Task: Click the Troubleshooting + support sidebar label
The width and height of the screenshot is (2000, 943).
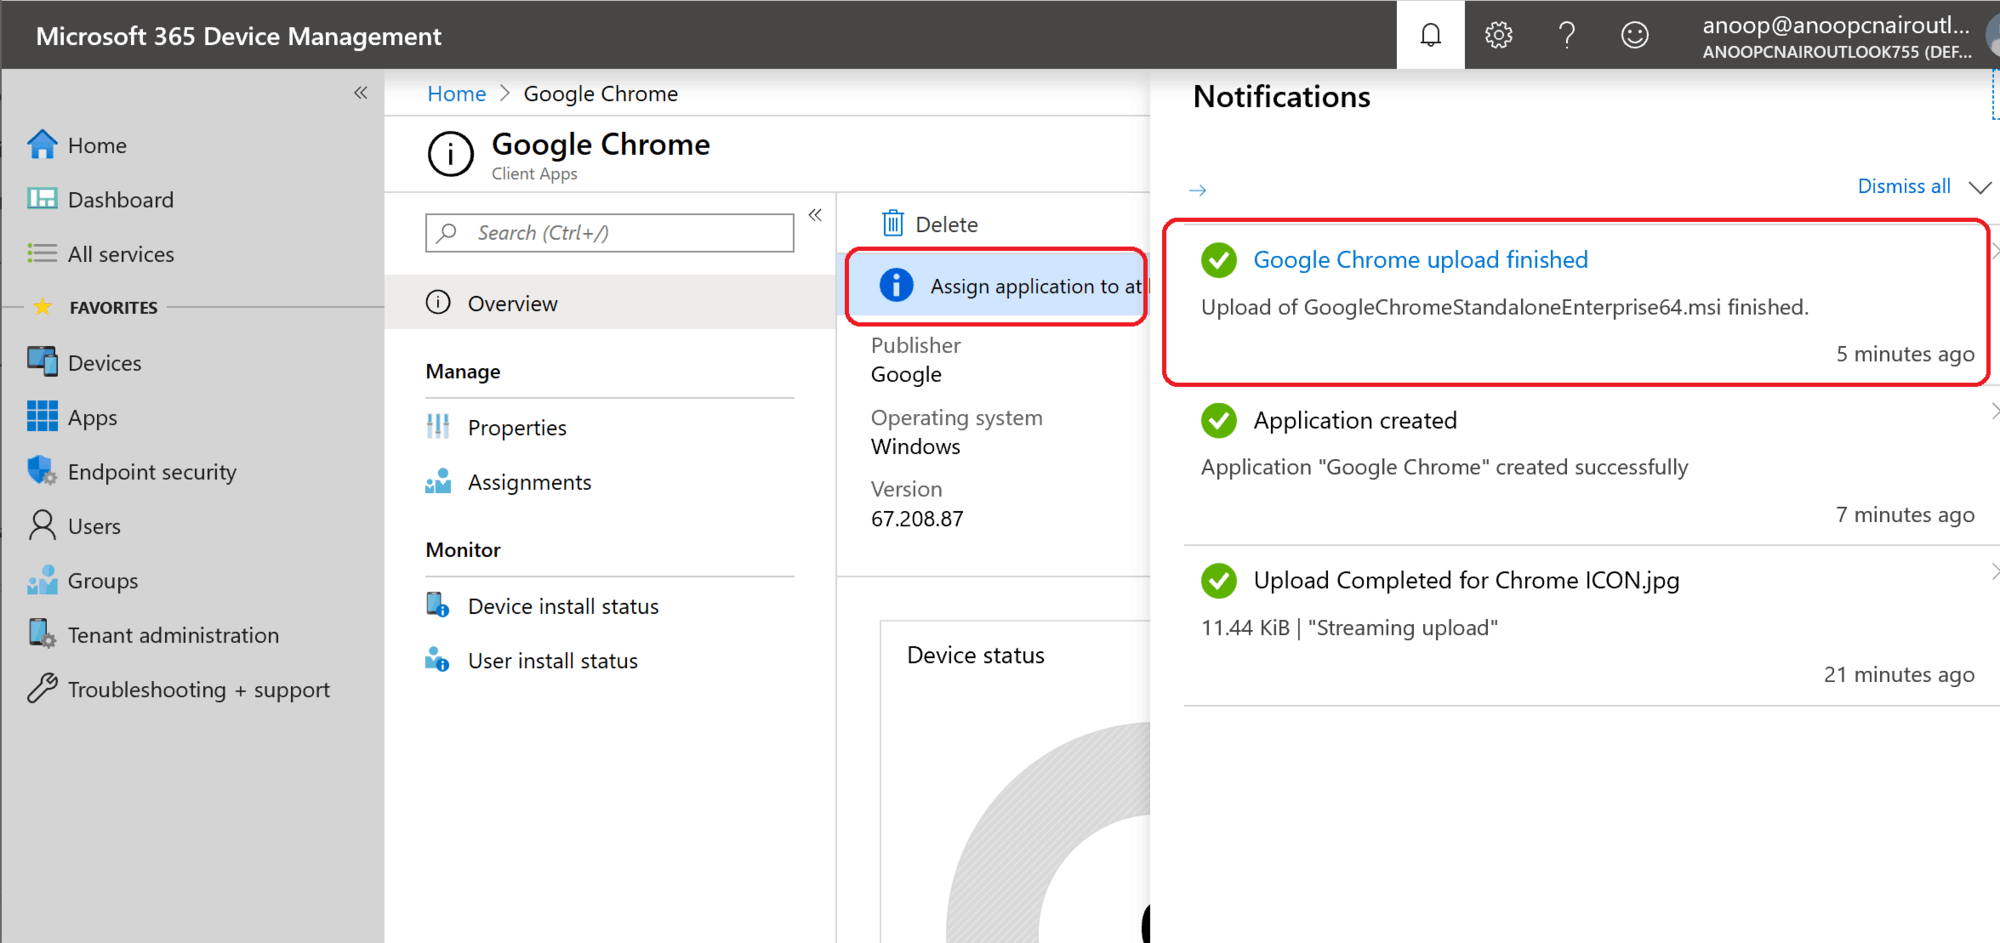Action: [199, 689]
